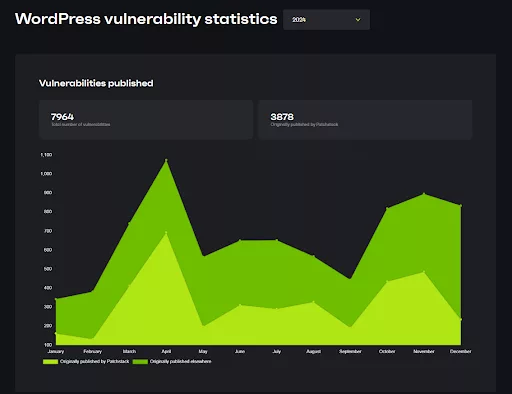Click the 'June' axis label
This screenshot has width=512, height=394.
click(240, 351)
